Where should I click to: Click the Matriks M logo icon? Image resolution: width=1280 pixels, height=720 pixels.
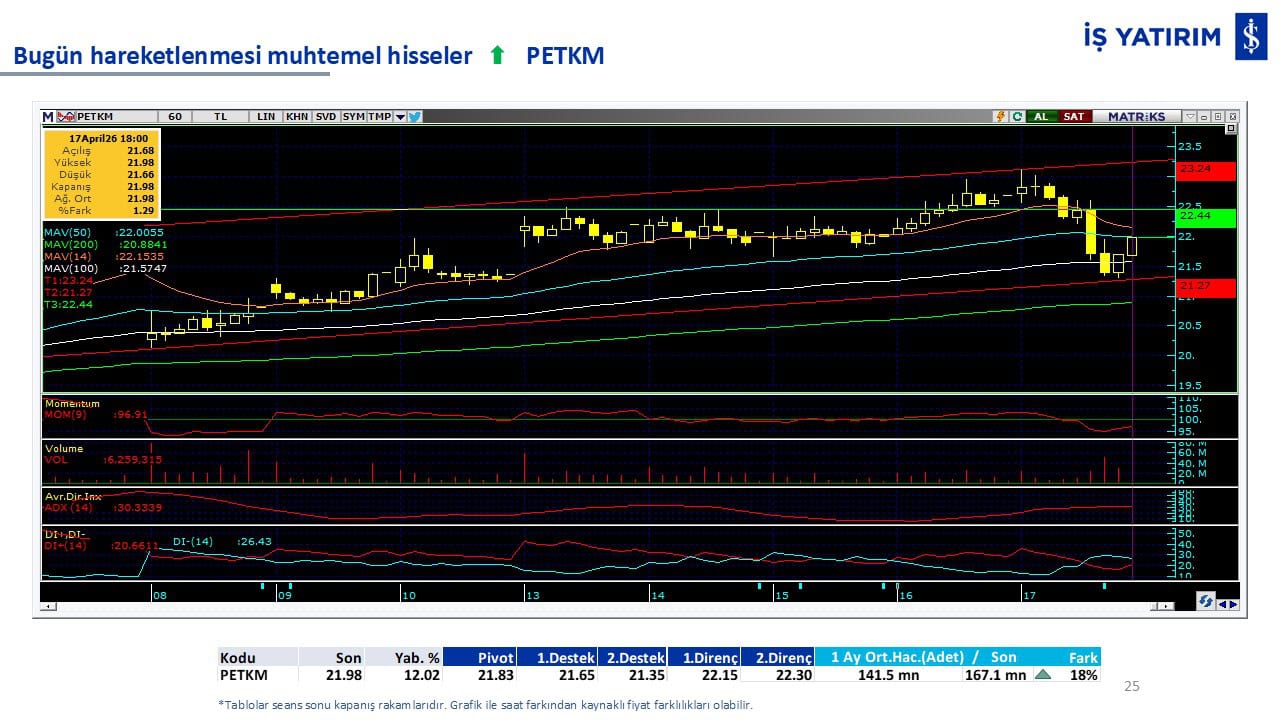(48, 117)
